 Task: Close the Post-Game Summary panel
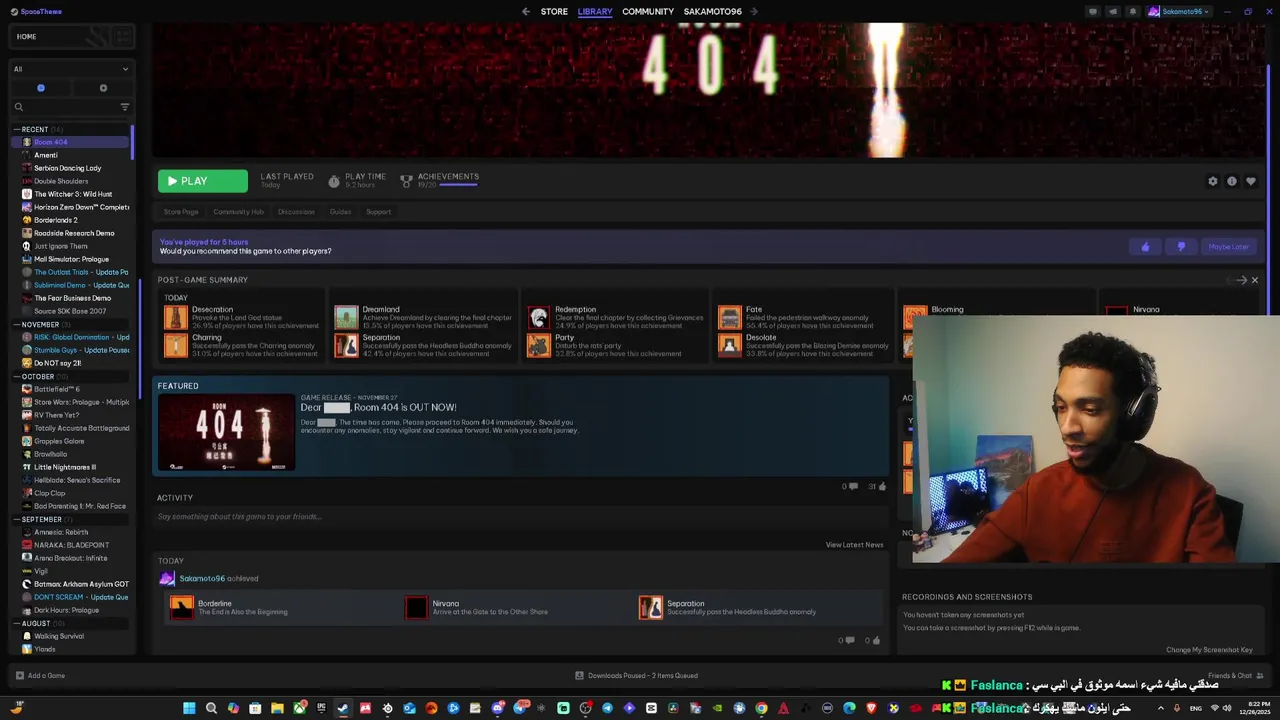pos(1255,280)
